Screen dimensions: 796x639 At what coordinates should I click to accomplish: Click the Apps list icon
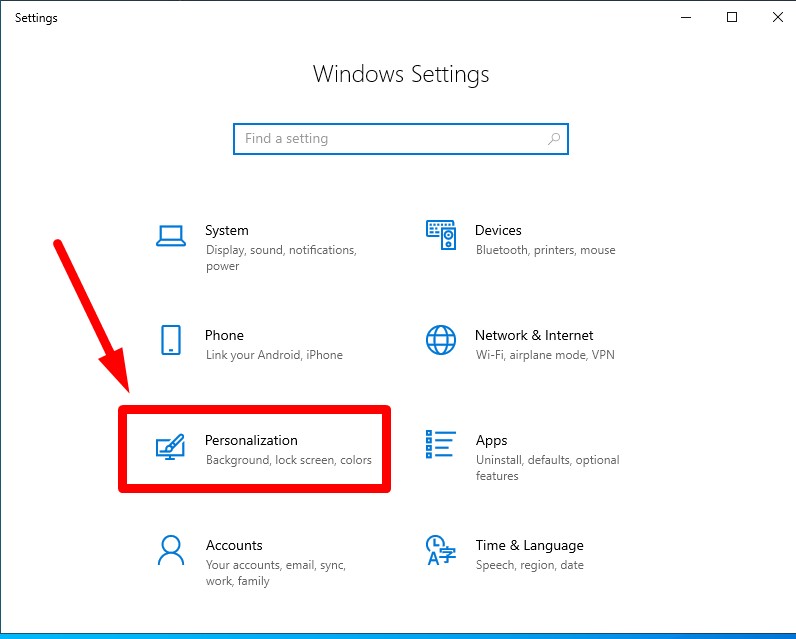coord(441,445)
